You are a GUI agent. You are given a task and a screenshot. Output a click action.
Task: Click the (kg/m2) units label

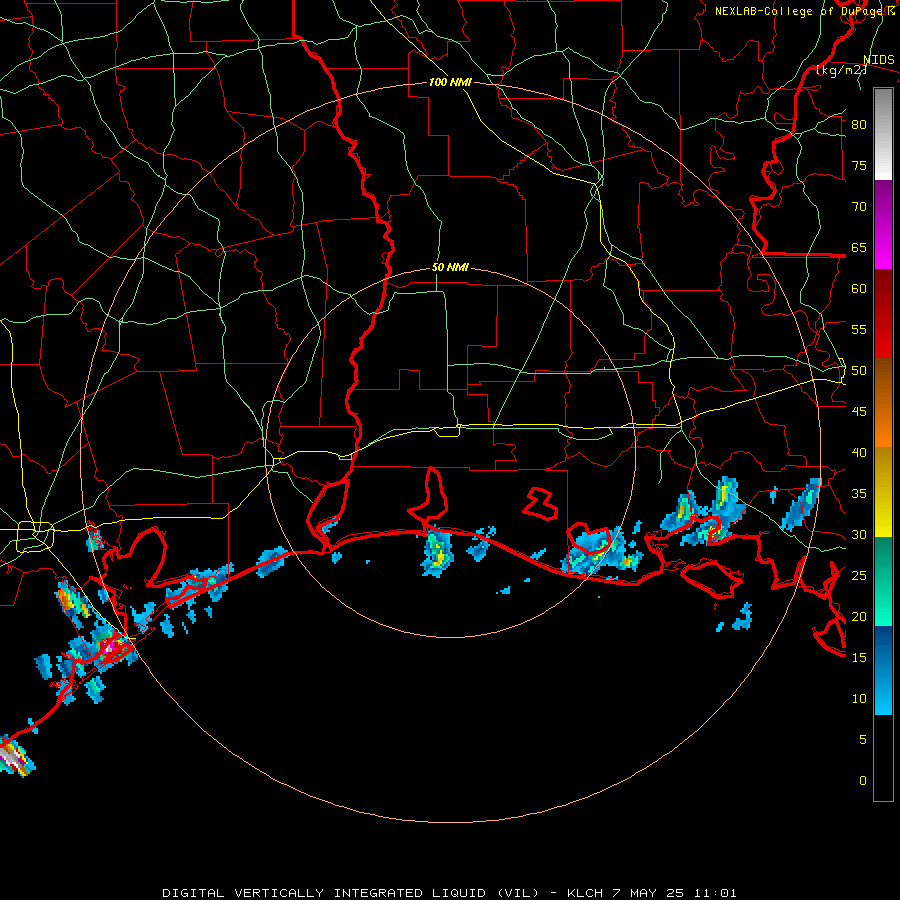(841, 70)
